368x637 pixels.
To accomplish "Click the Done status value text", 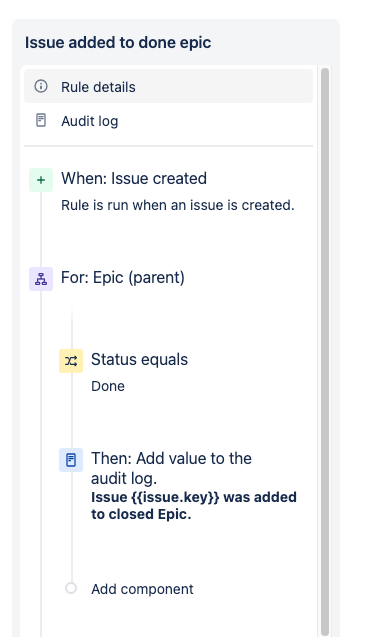I will 108,386.
